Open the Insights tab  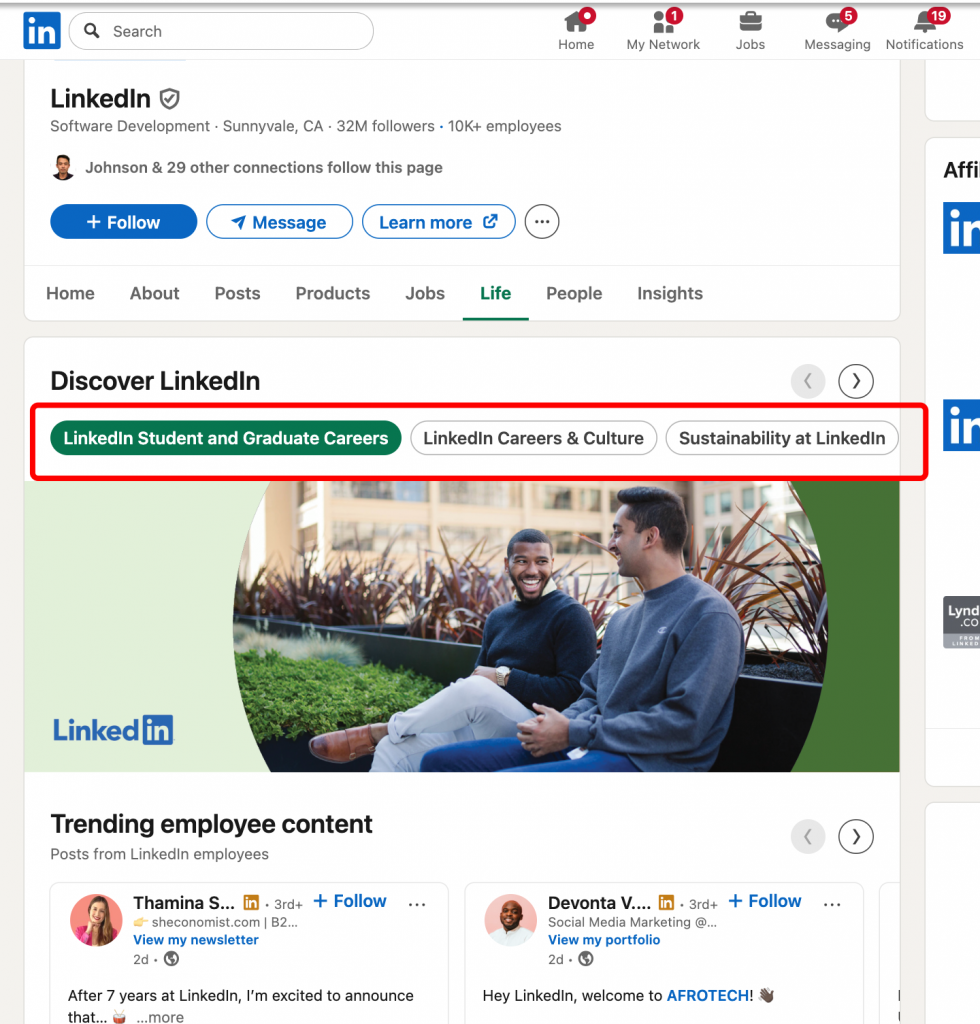pos(669,293)
